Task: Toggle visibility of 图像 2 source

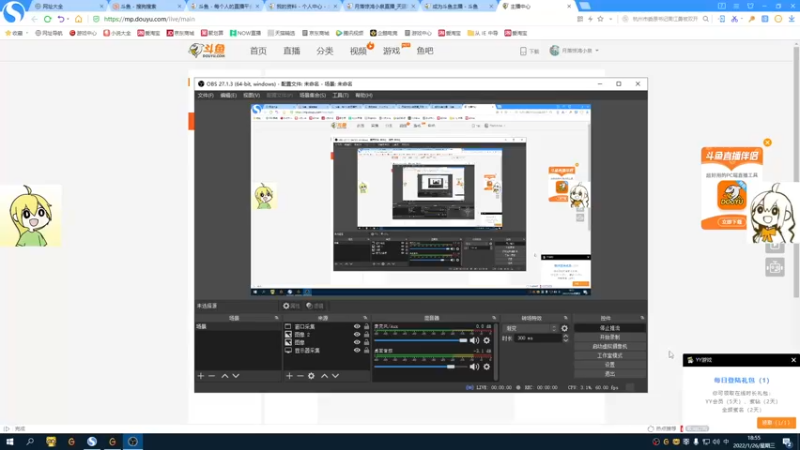Action: [x=357, y=335]
